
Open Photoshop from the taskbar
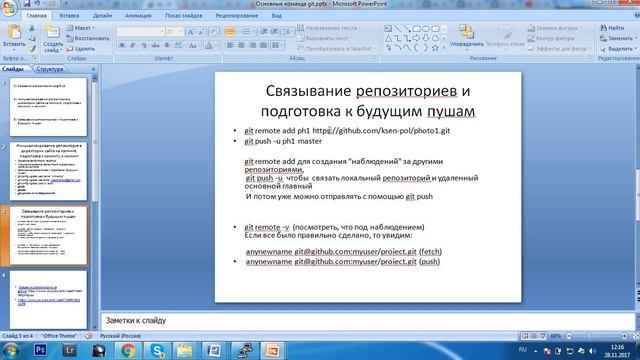coord(40,350)
